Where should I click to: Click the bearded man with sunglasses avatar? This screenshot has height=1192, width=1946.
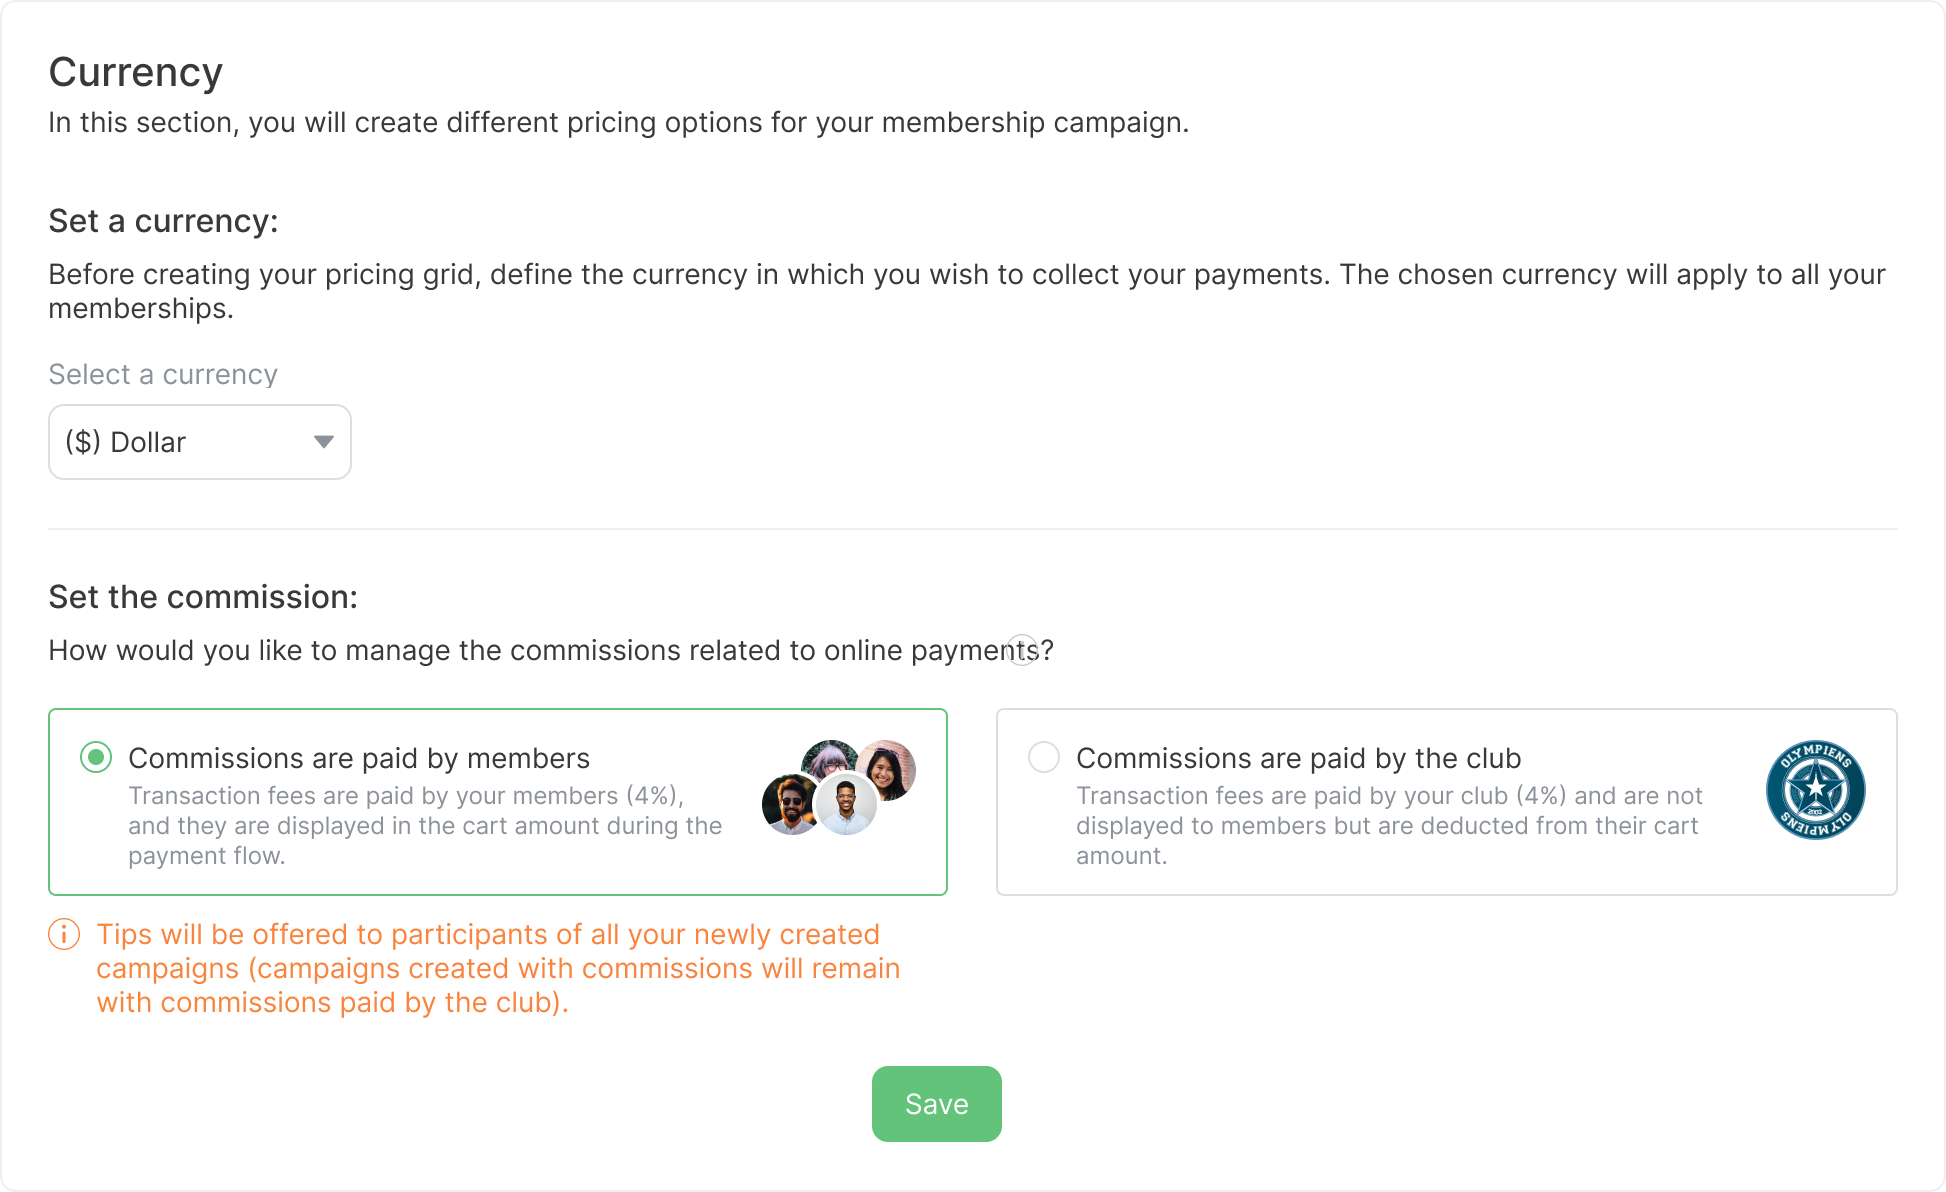click(789, 804)
